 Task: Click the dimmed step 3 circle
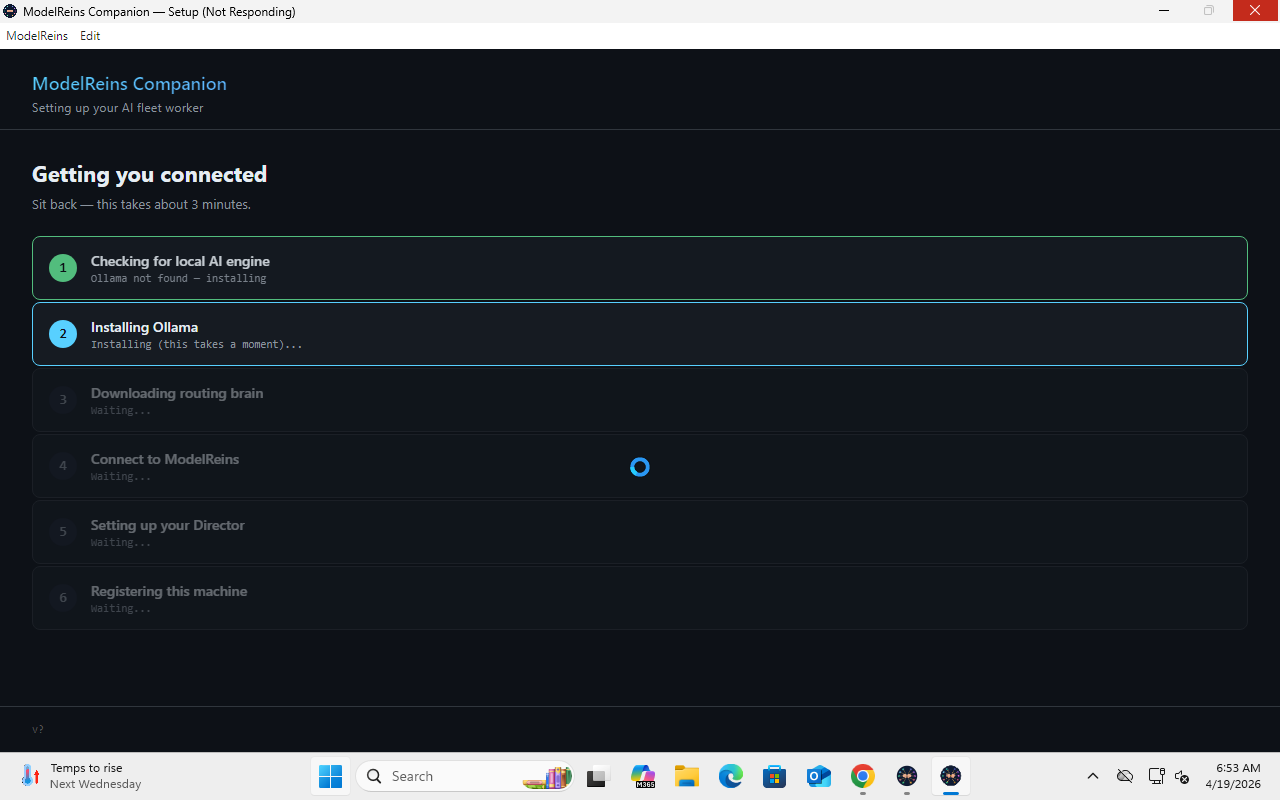tap(63, 400)
